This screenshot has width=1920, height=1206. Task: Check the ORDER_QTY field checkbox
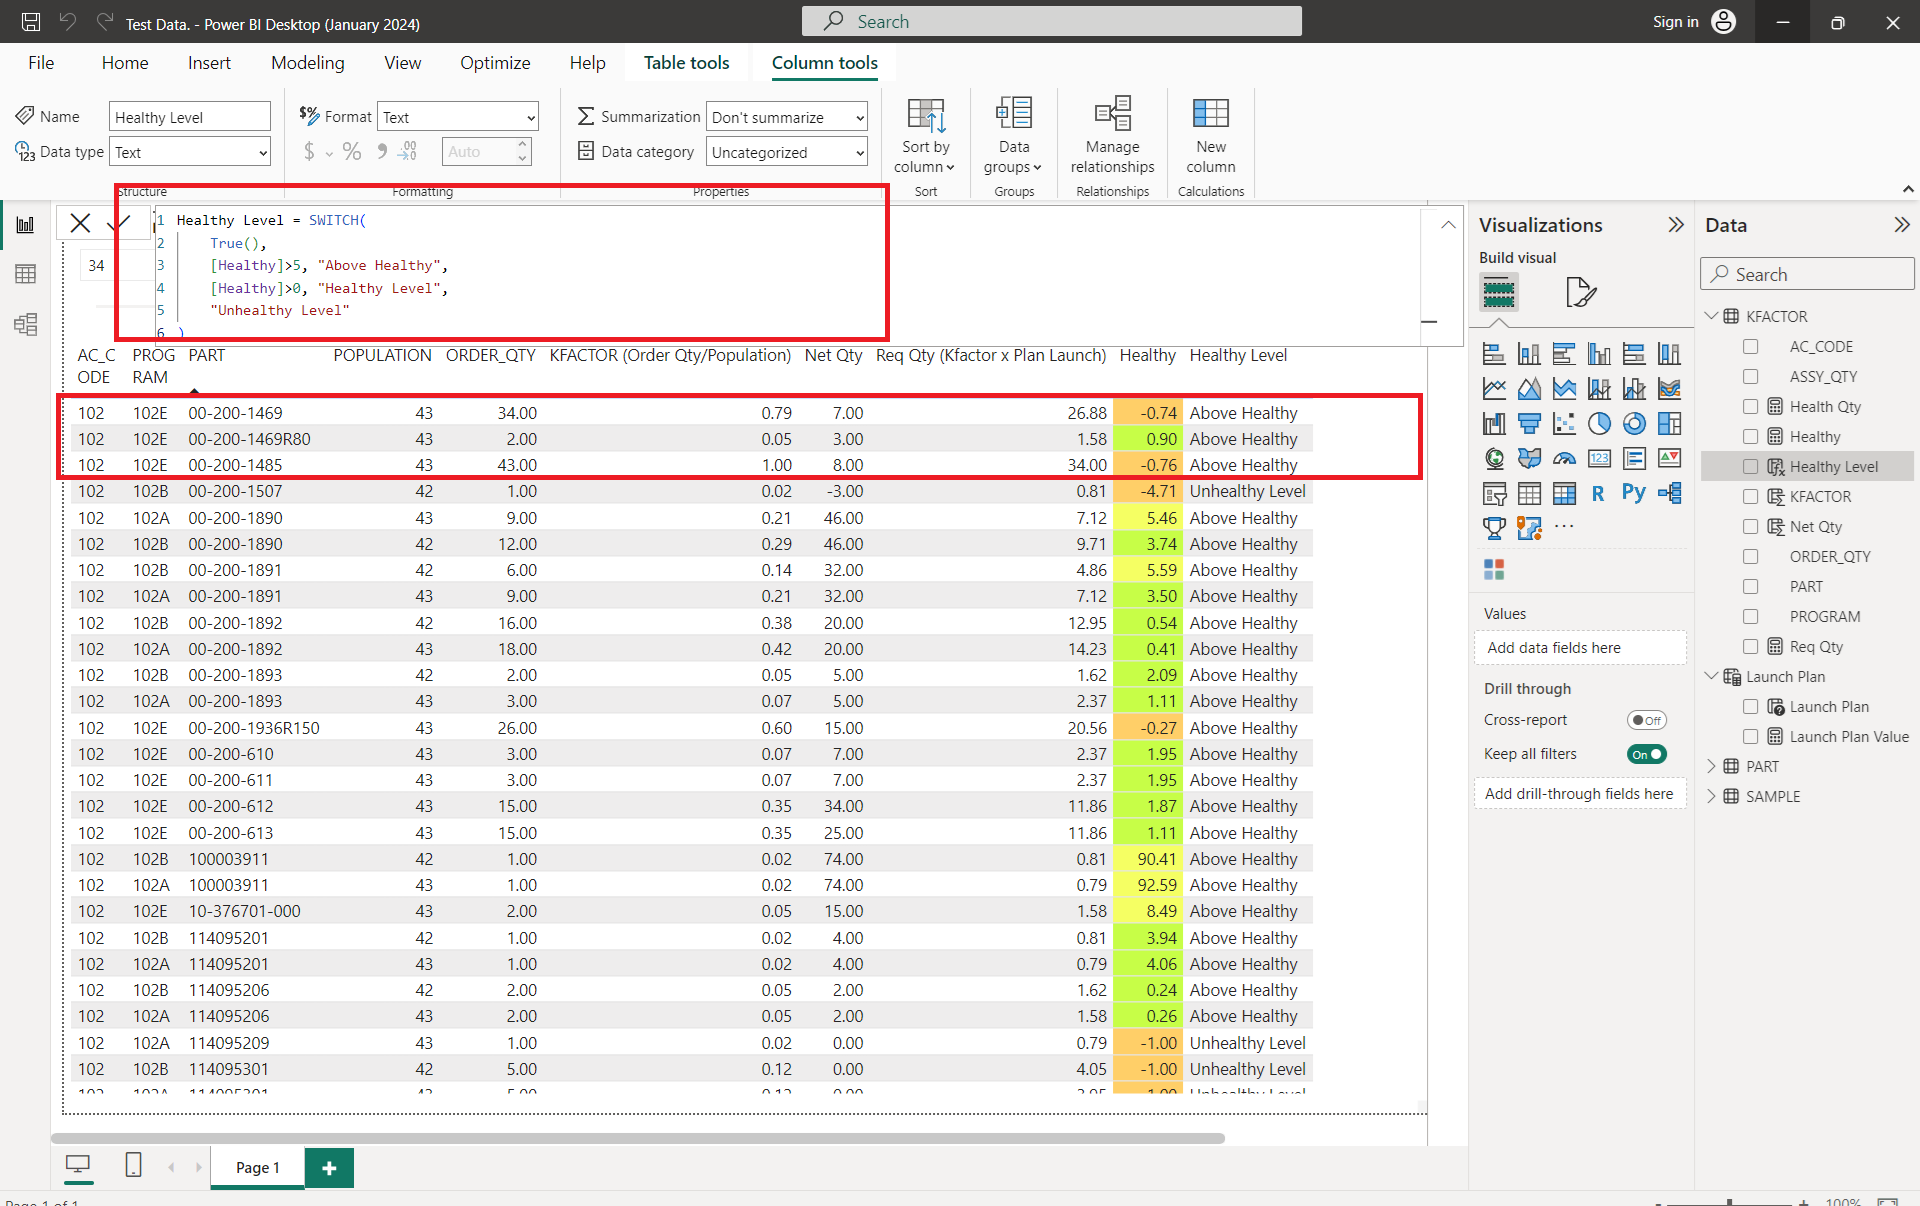pyautogui.click(x=1750, y=557)
